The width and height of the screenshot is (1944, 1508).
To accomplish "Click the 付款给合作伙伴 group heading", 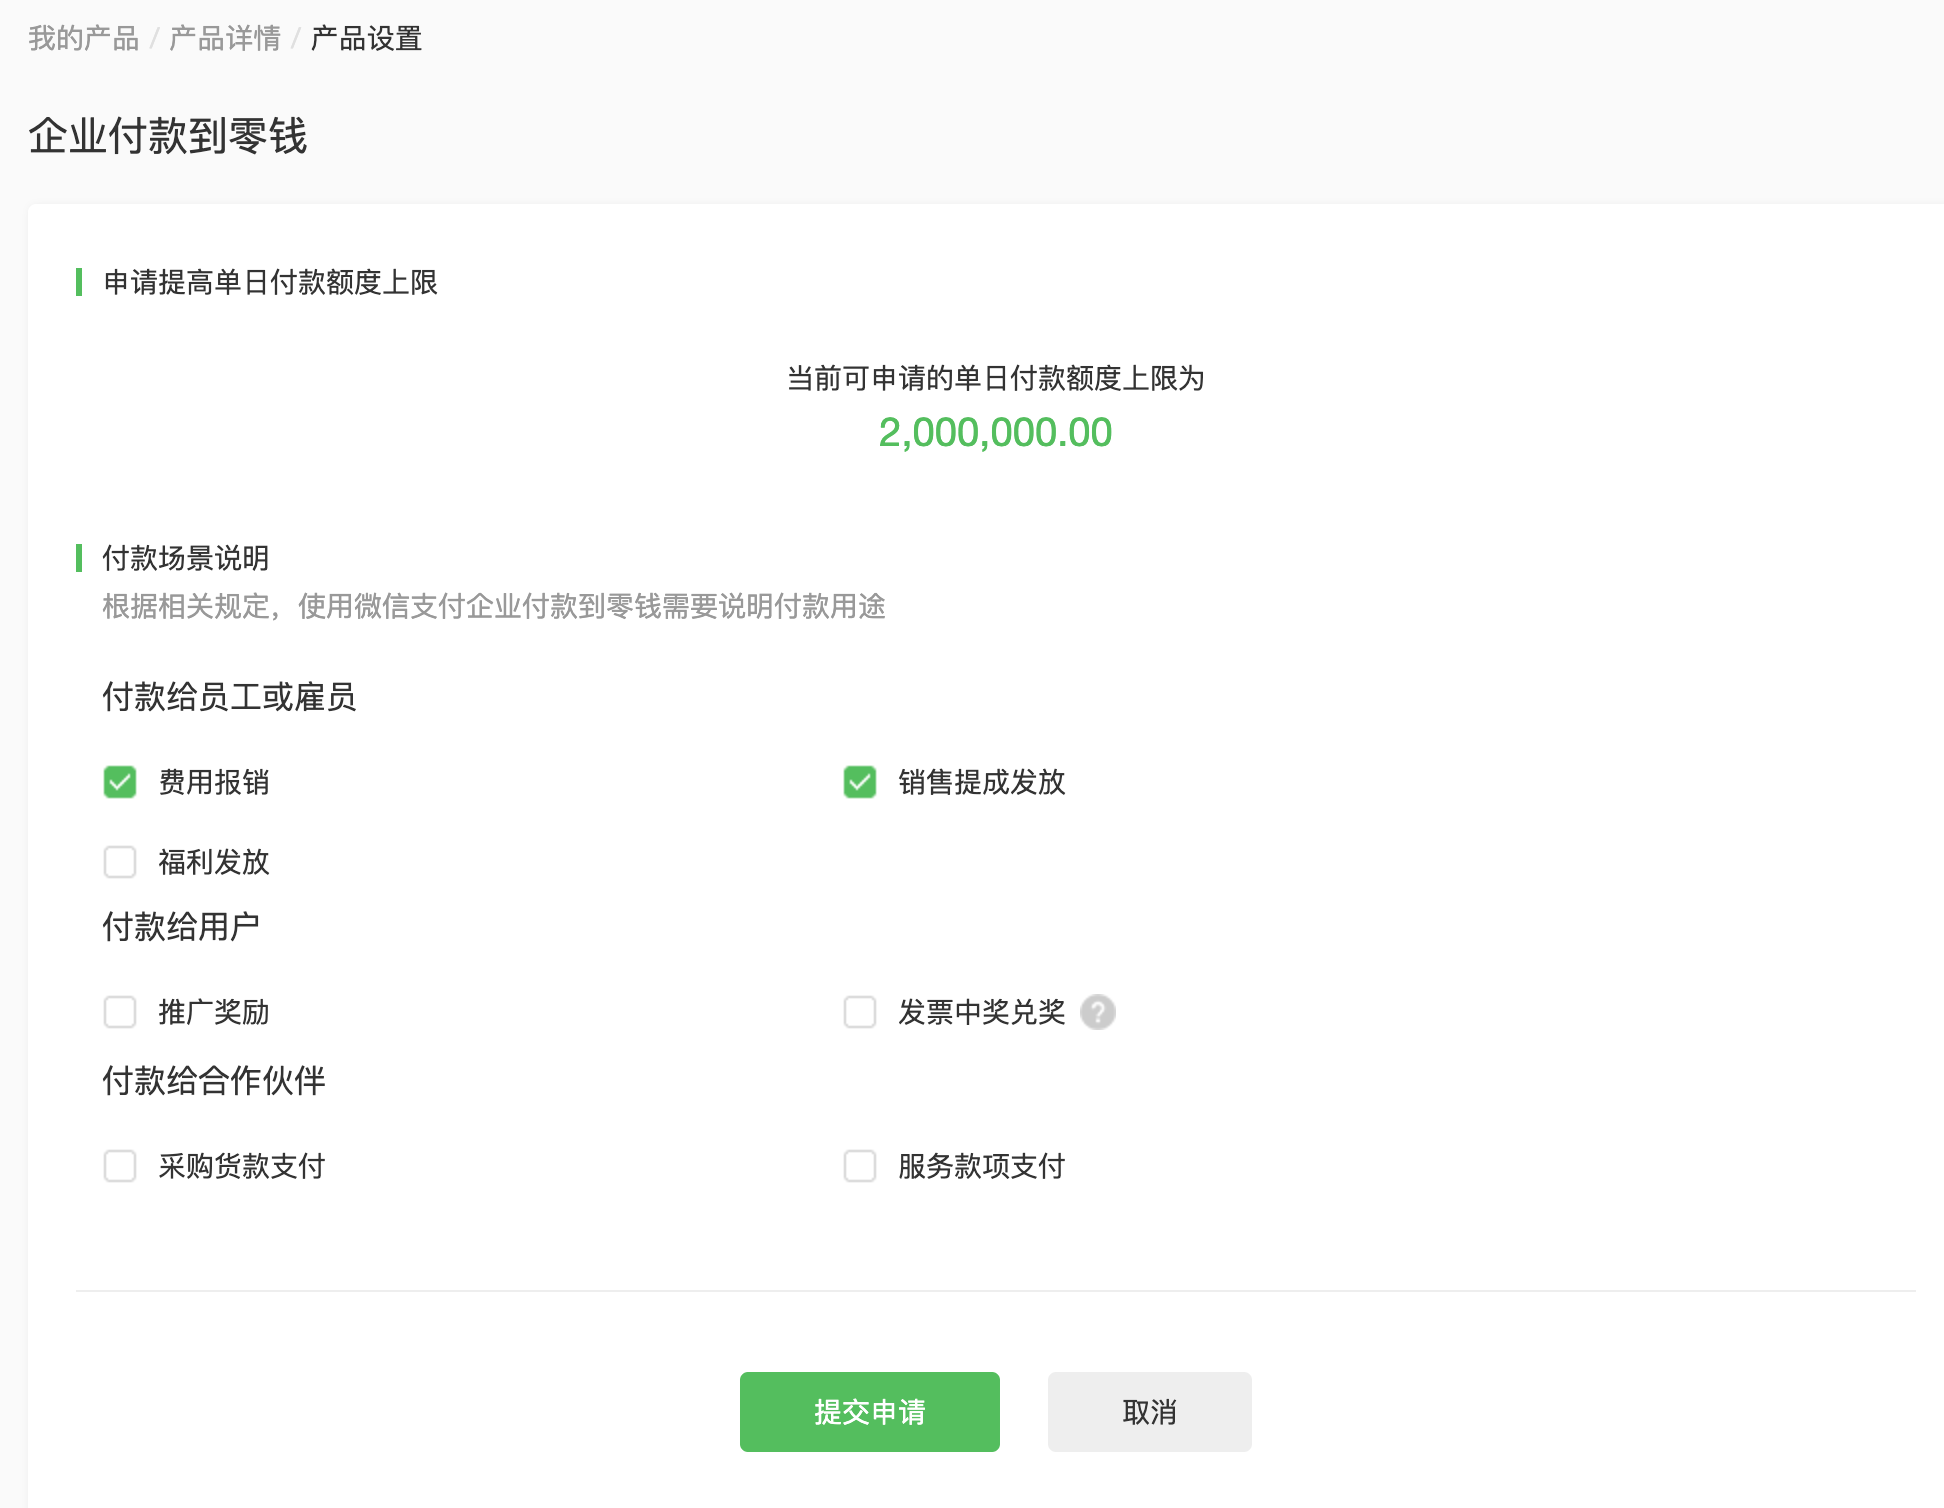I will click(x=214, y=1081).
